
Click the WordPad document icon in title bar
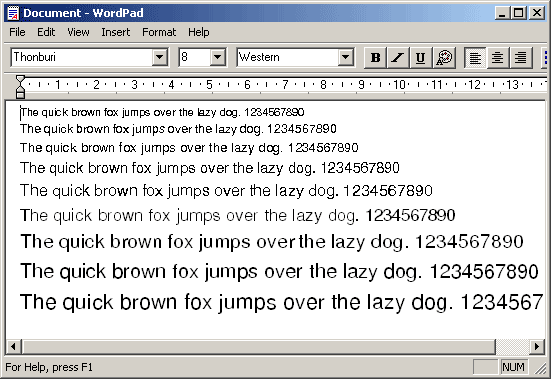point(13,13)
